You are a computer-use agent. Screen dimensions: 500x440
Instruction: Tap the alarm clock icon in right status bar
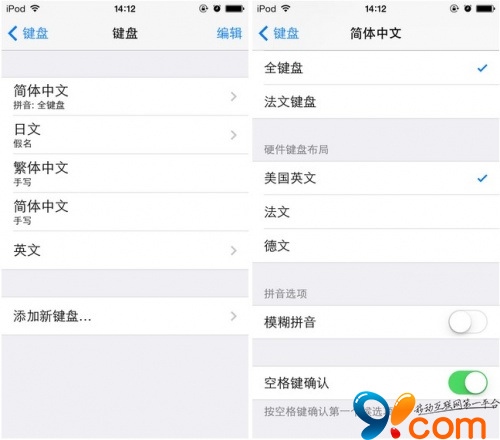point(468,8)
